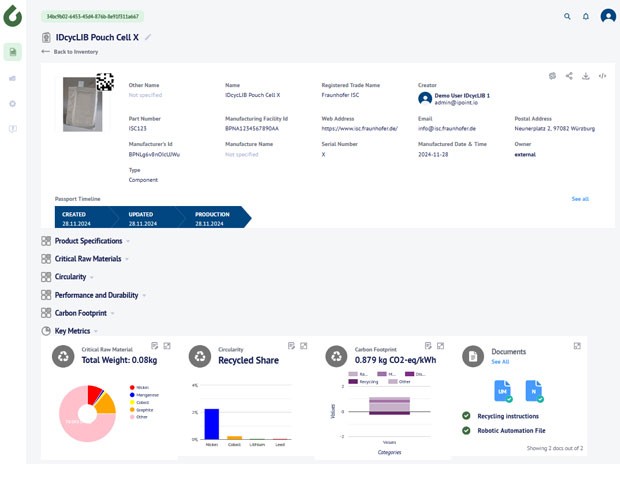This screenshot has height=500, width=620.
Task: Click the Documents round page icon
Action: coord(473,356)
